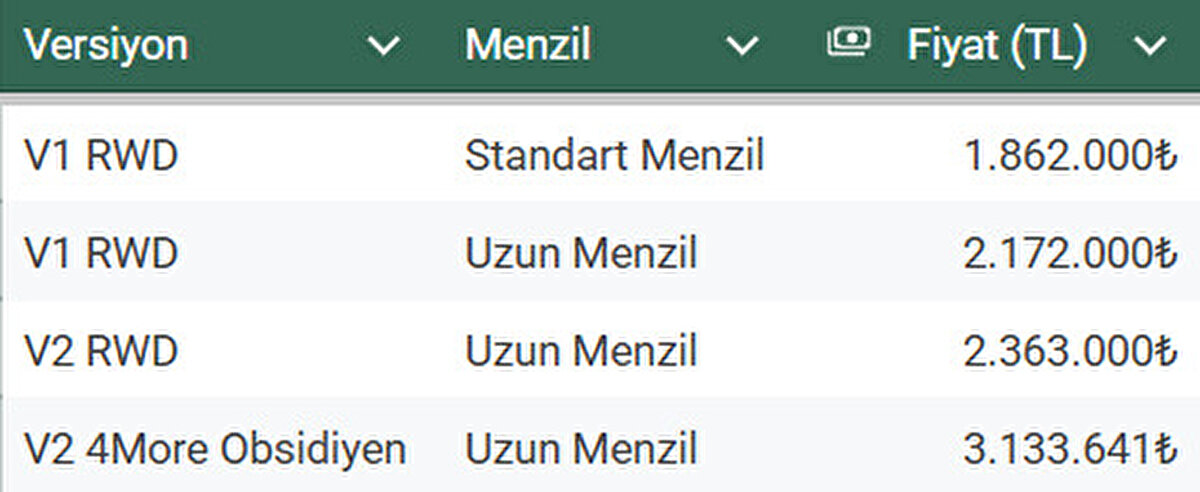This screenshot has width=1200, height=492.
Task: Open the Versiyon column dropdown arrow
Action: [x=383, y=46]
